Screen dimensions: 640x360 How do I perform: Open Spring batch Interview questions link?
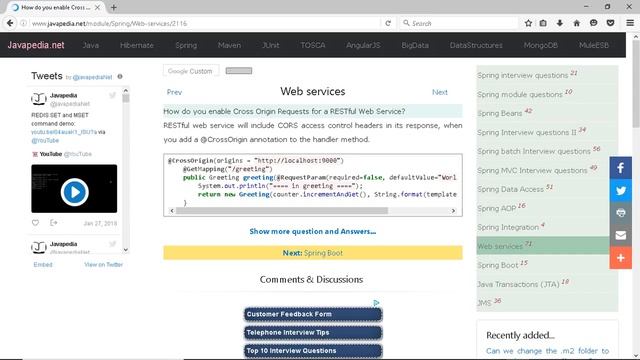point(534,151)
